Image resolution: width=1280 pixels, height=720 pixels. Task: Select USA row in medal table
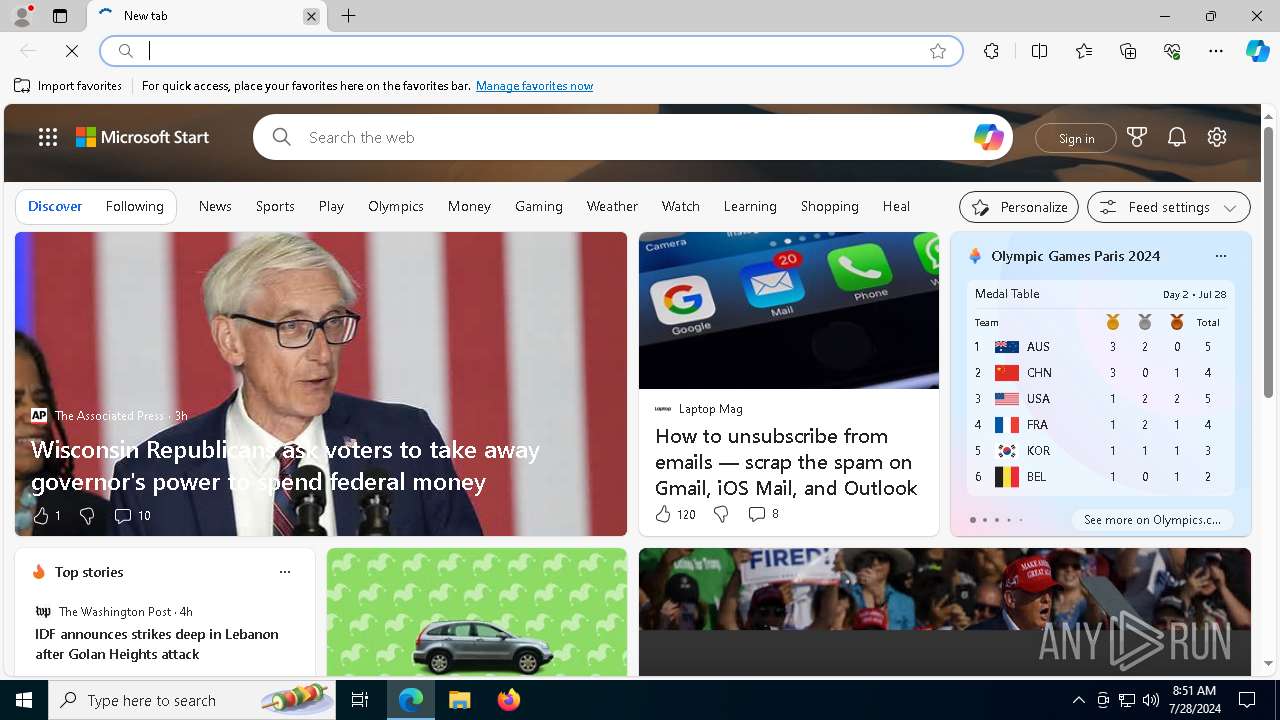[1099, 399]
